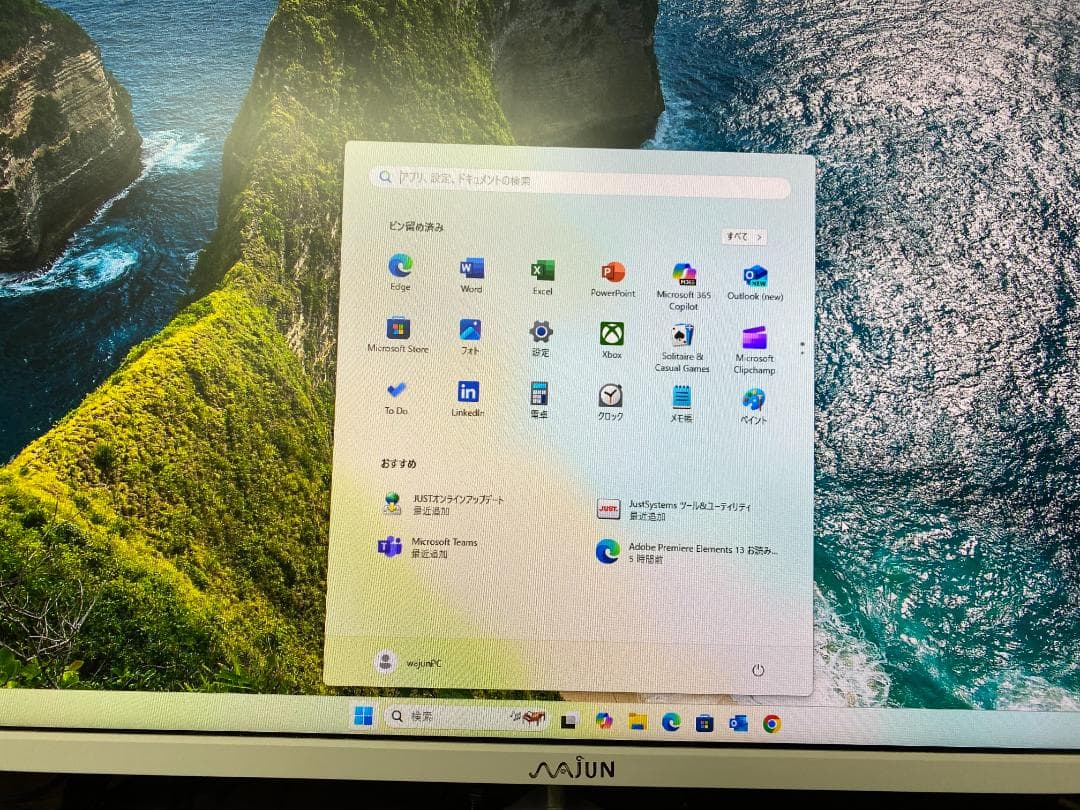This screenshot has width=1080, height=810.
Task: Open Solitaire & Casual Games
Action: click(681, 337)
